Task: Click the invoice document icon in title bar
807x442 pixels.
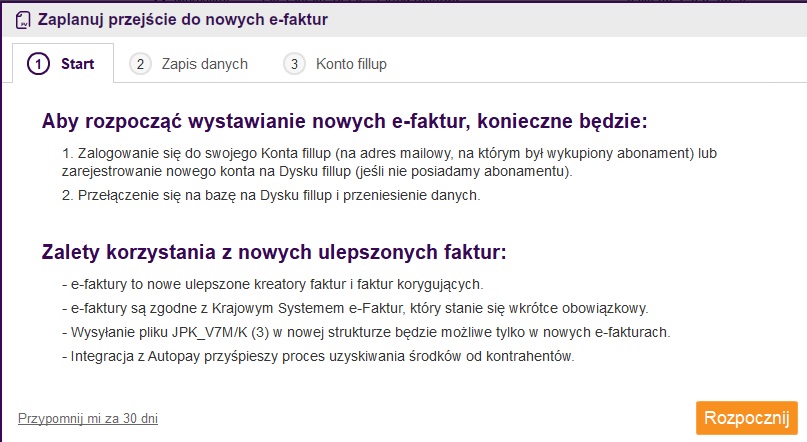Action: click(23, 21)
